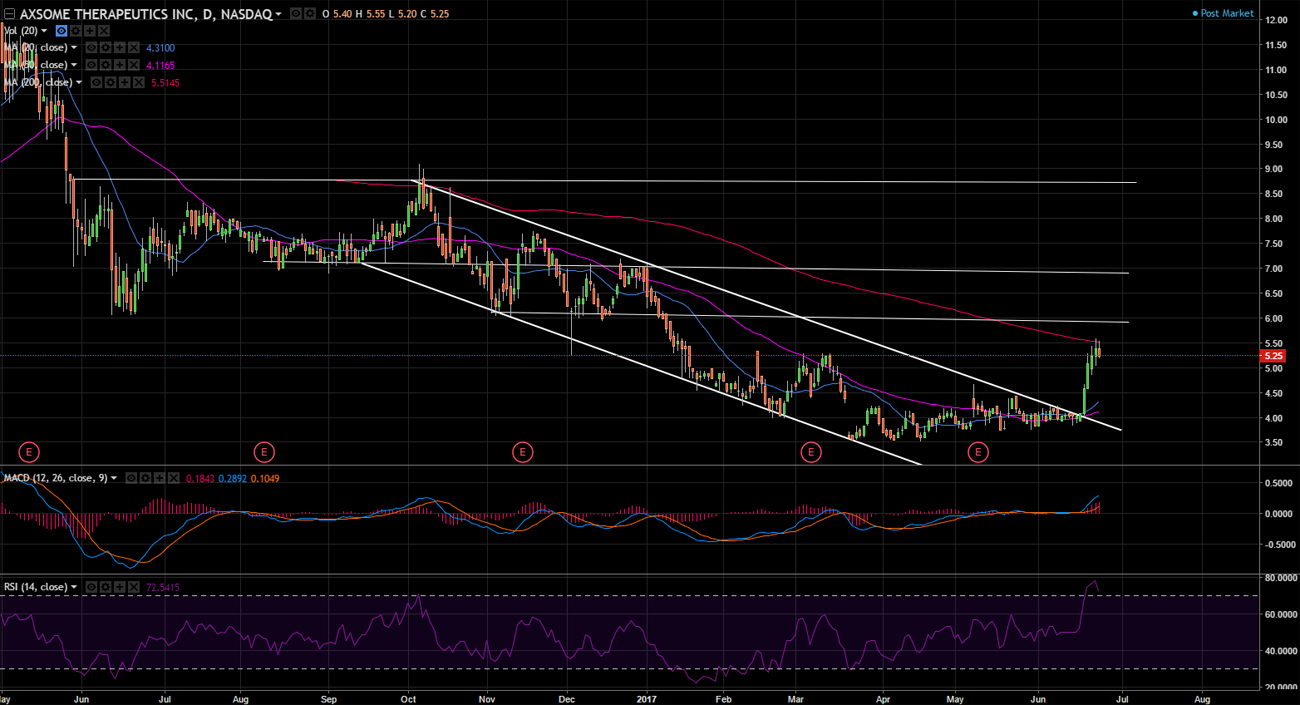Open the AXSOME THERAPEUTICS symbol dropdown arrow
This screenshot has width=1300, height=705.
(x=279, y=14)
